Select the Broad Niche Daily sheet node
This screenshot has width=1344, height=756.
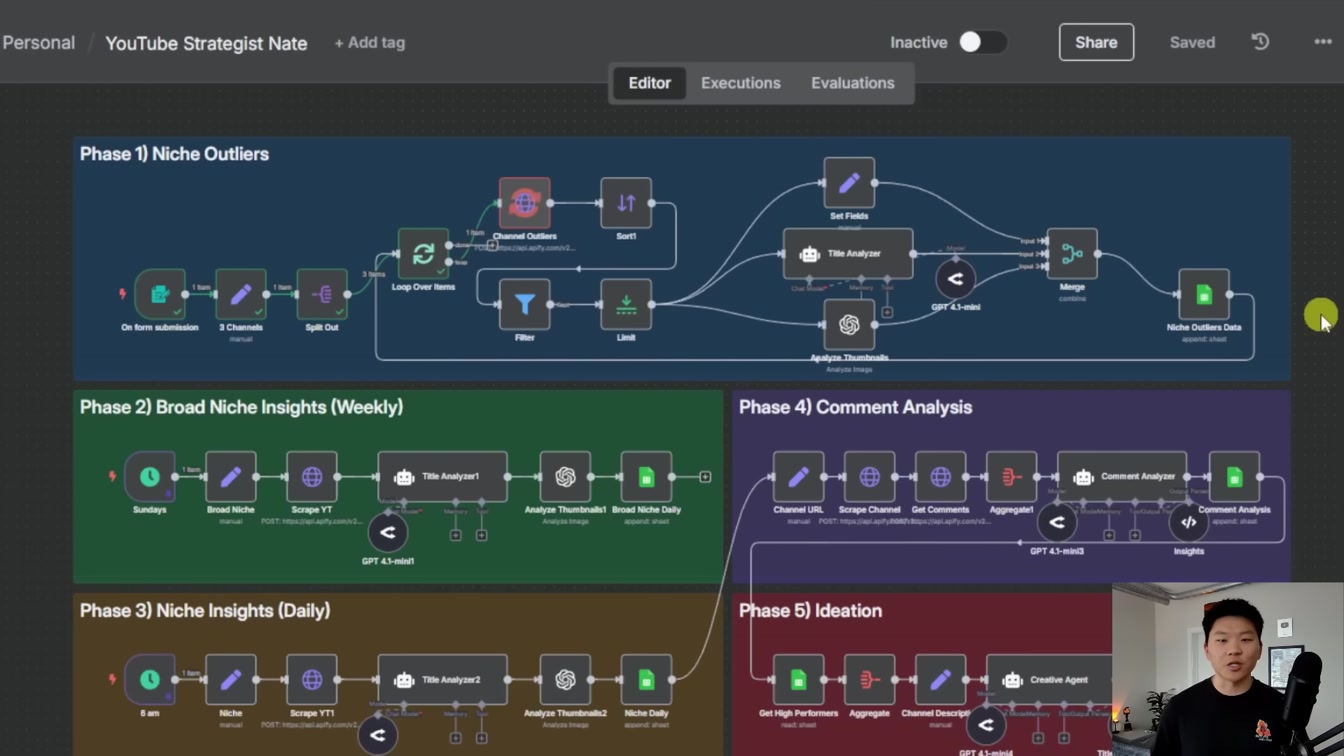[x=646, y=477]
